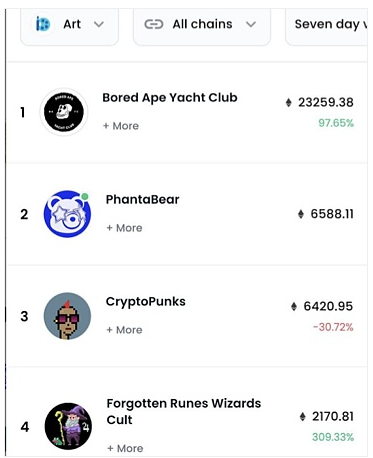Expand the All chains dropdown

(x=202, y=25)
